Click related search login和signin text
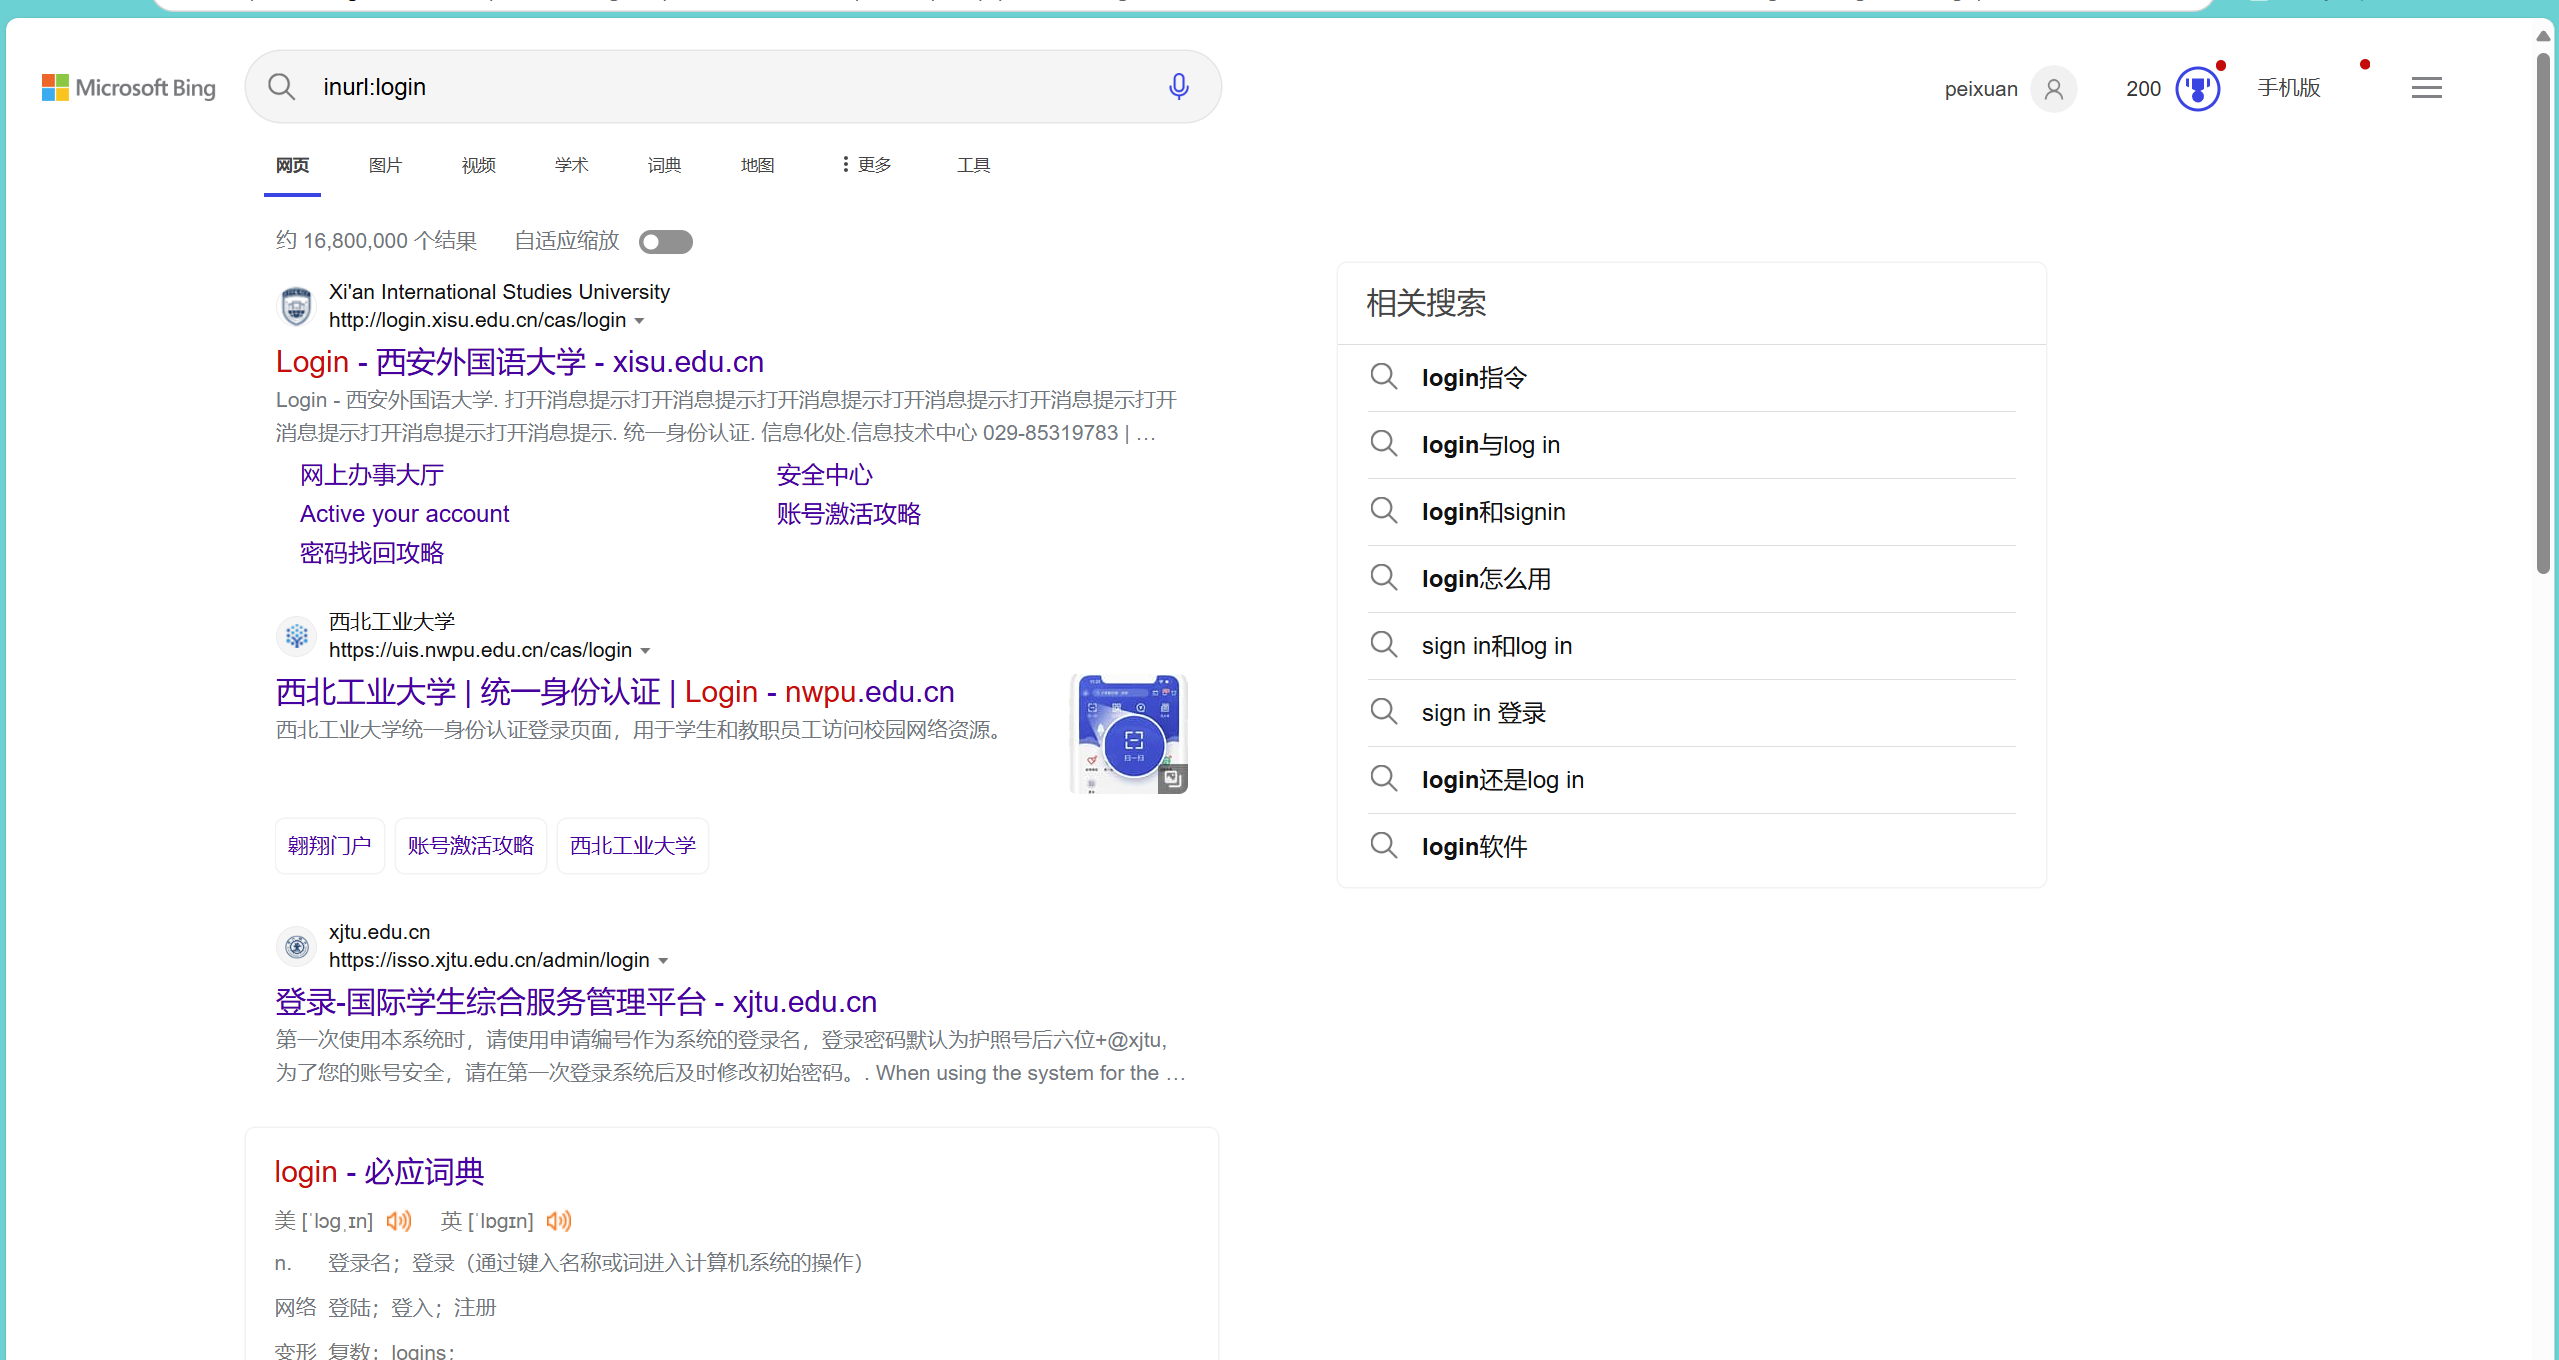The image size is (2559, 1360). pos(1494,512)
